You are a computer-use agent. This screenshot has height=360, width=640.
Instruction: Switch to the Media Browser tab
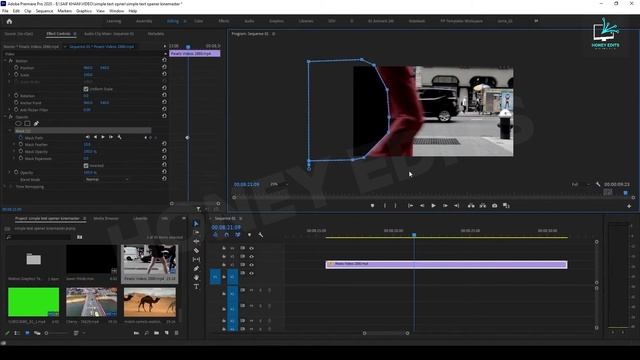tap(106, 218)
